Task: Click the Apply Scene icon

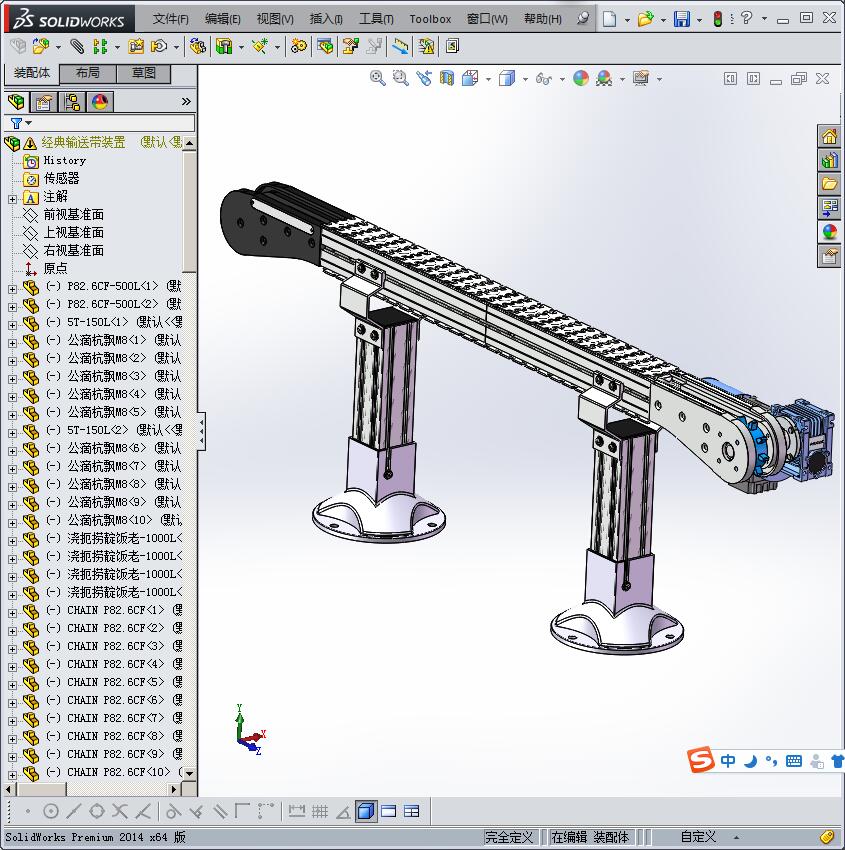Action: coord(604,79)
